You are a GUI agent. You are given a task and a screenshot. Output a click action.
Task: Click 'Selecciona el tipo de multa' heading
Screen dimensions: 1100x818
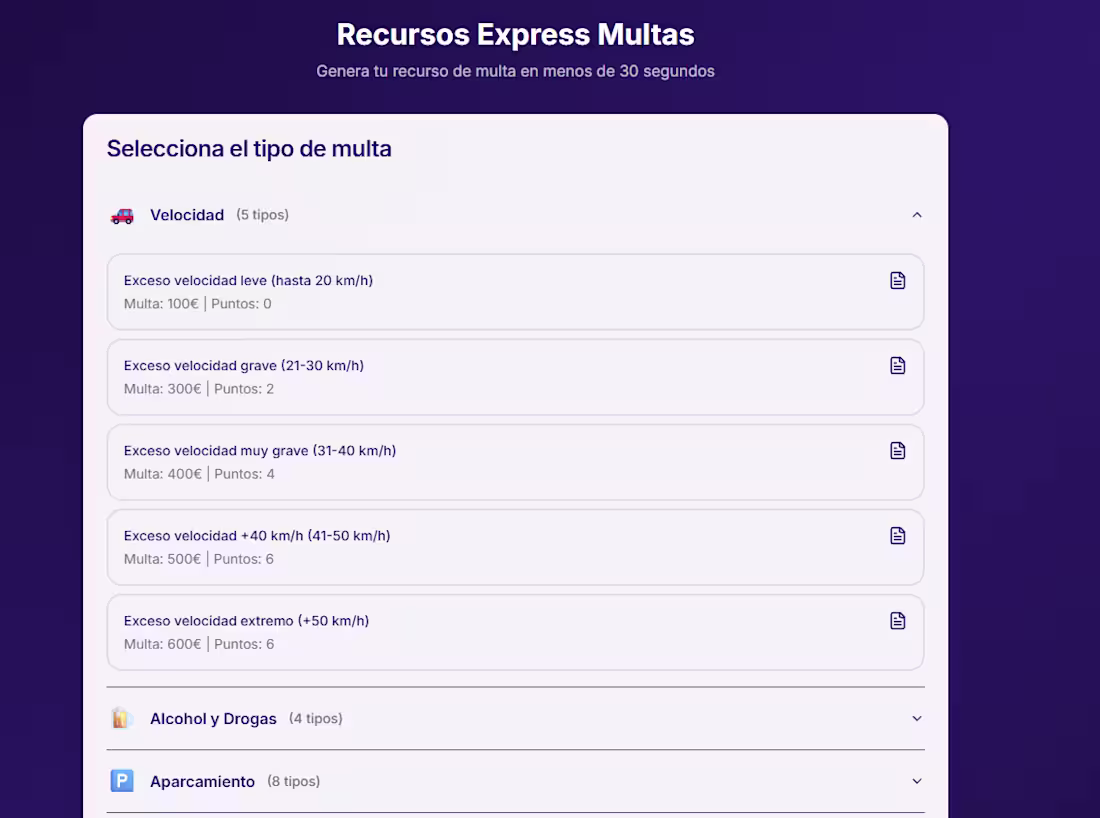point(249,149)
